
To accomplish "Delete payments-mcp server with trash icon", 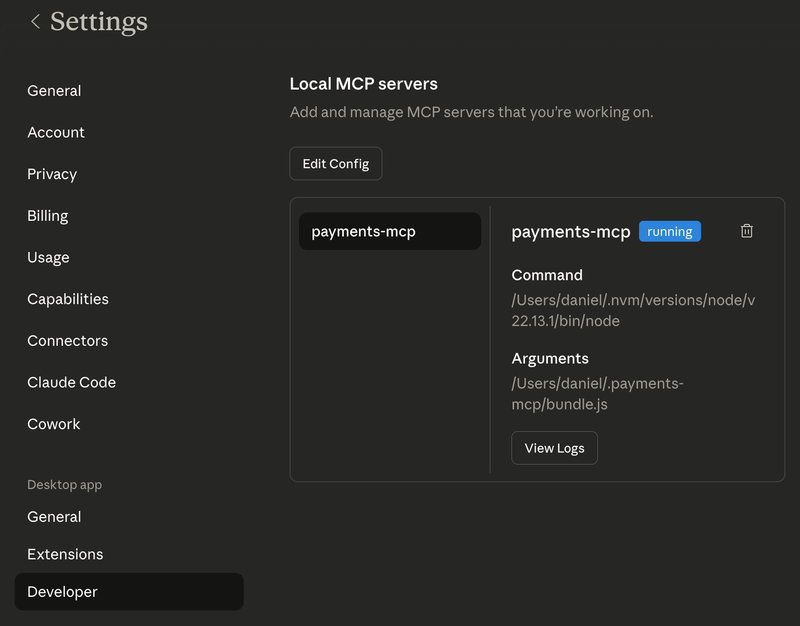I will coord(746,231).
